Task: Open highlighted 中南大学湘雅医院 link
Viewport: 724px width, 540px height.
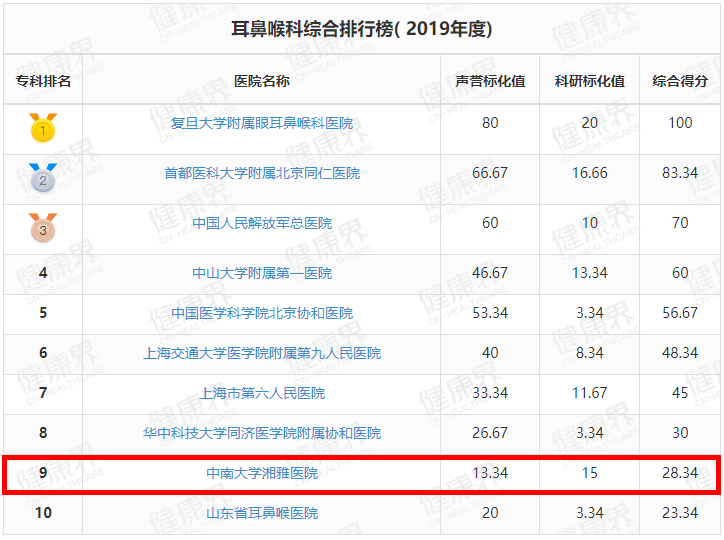Action: point(262,473)
